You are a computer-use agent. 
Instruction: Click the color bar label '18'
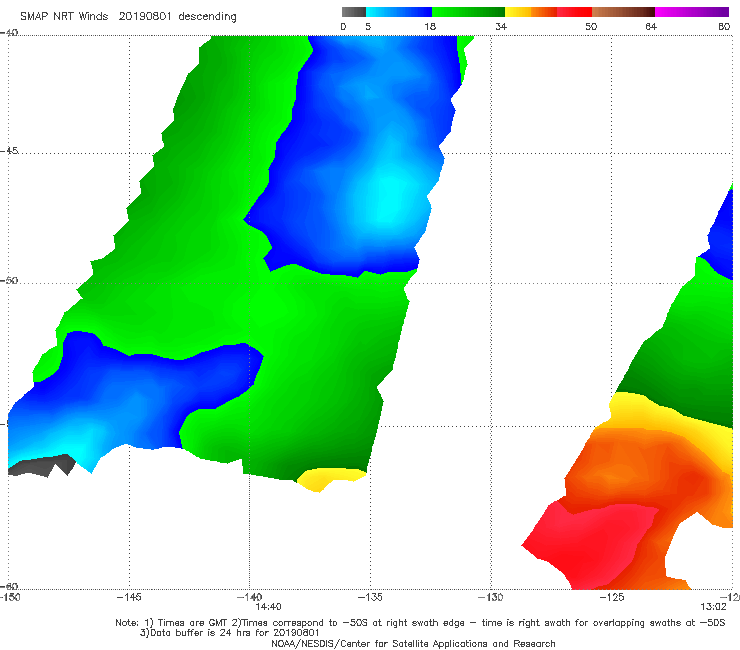coord(430,27)
